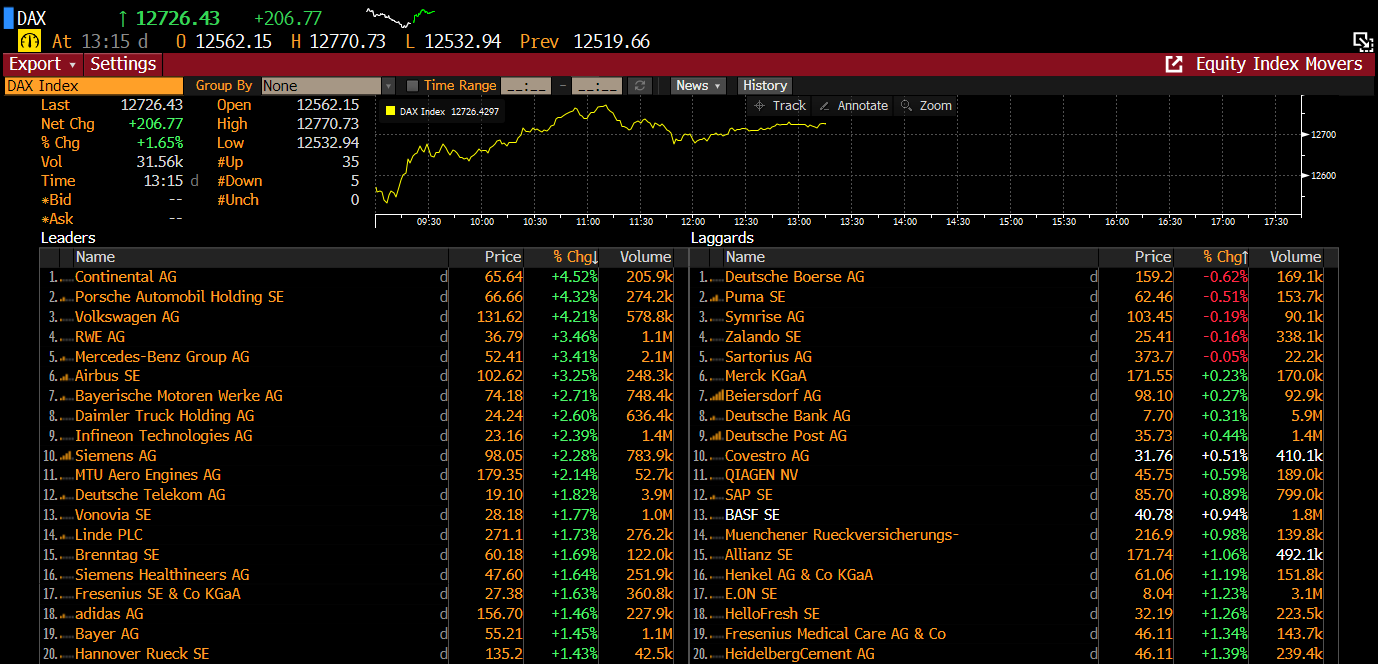1378x664 pixels.
Task: Expand the News dropdown menu
Action: [698, 86]
